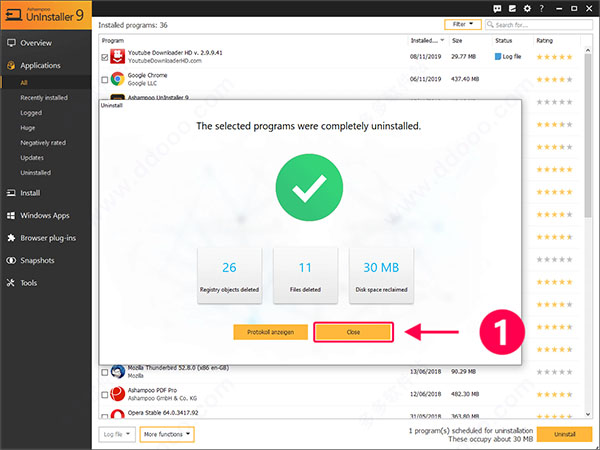This screenshot has width=600, height=450.
Task: Click the Log file status icon
Action: 498,56
